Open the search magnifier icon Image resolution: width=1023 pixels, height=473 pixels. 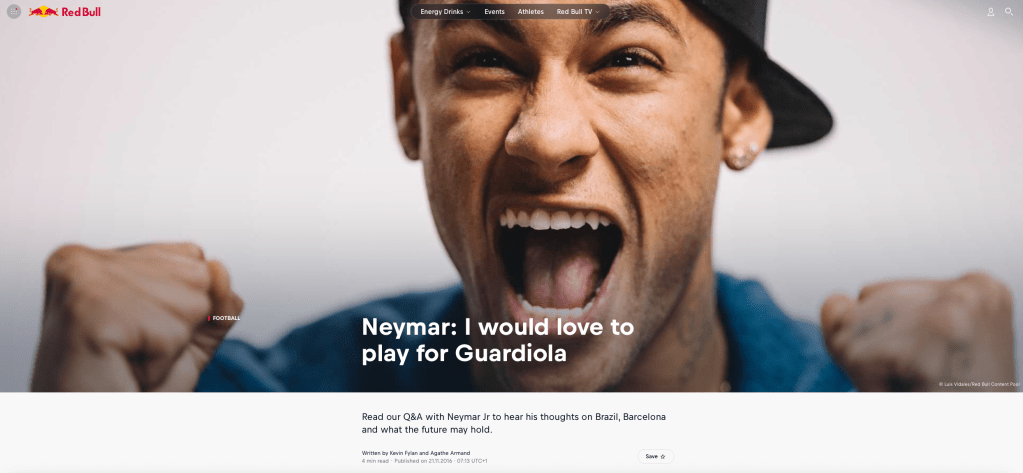coord(1009,12)
